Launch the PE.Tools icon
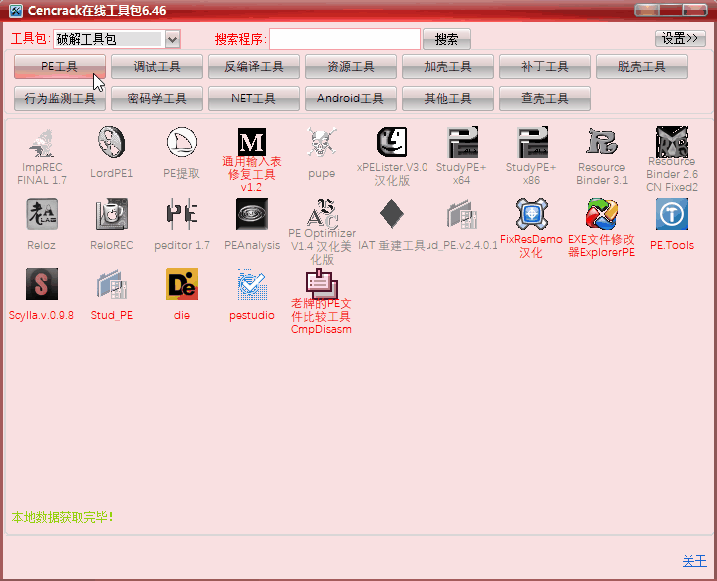Screen dimensions: 717x581 tap(672, 214)
